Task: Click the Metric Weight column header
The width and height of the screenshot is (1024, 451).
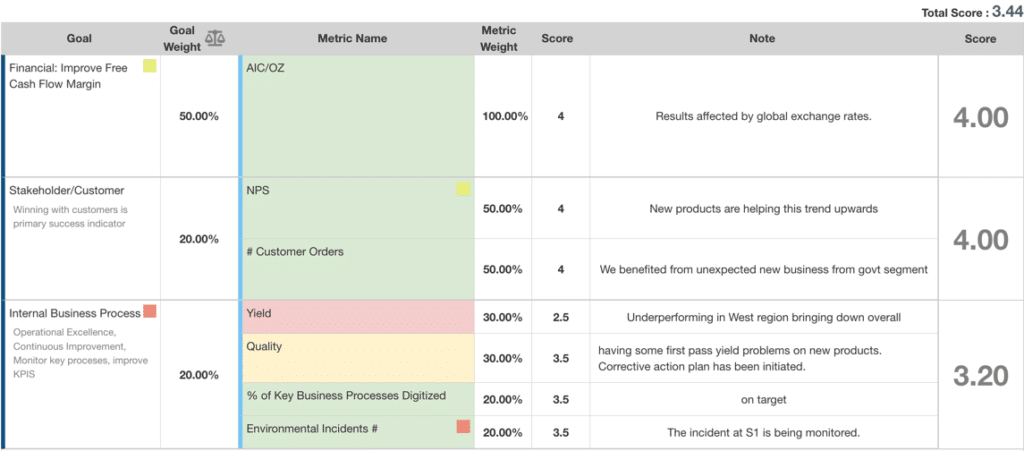Action: [x=499, y=39]
